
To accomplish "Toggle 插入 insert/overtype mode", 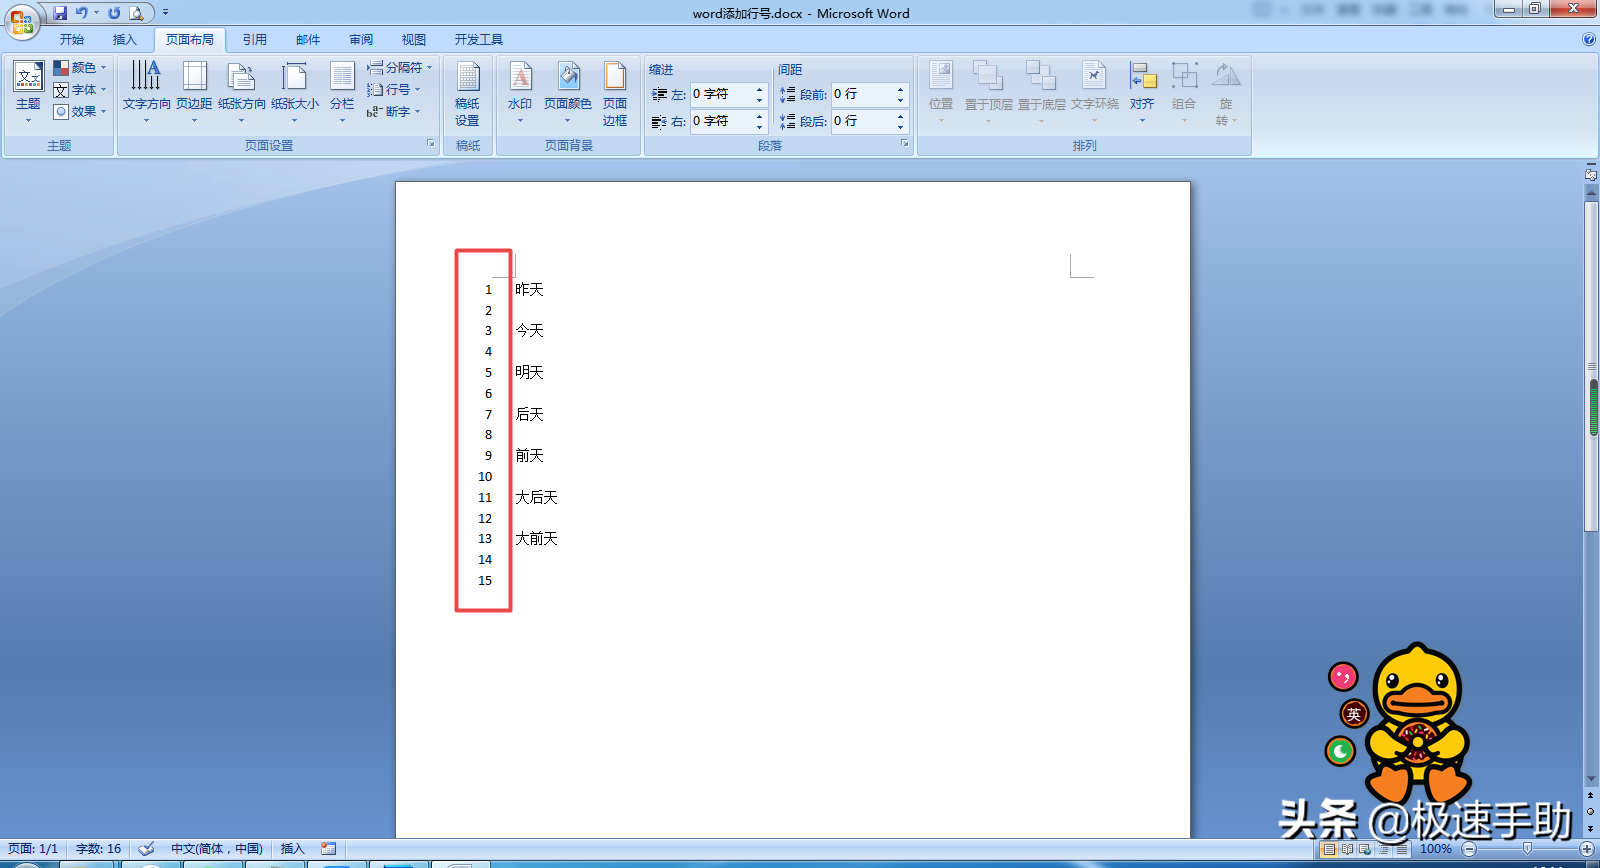I will (x=292, y=849).
